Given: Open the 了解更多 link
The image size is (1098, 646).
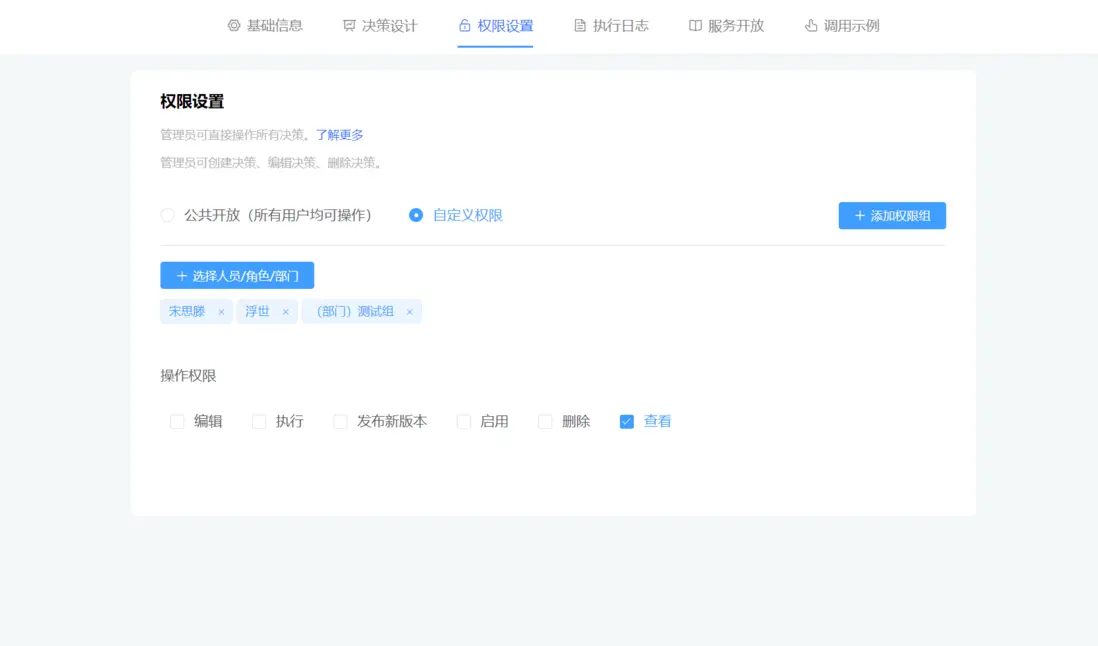Looking at the screenshot, I should [x=341, y=134].
